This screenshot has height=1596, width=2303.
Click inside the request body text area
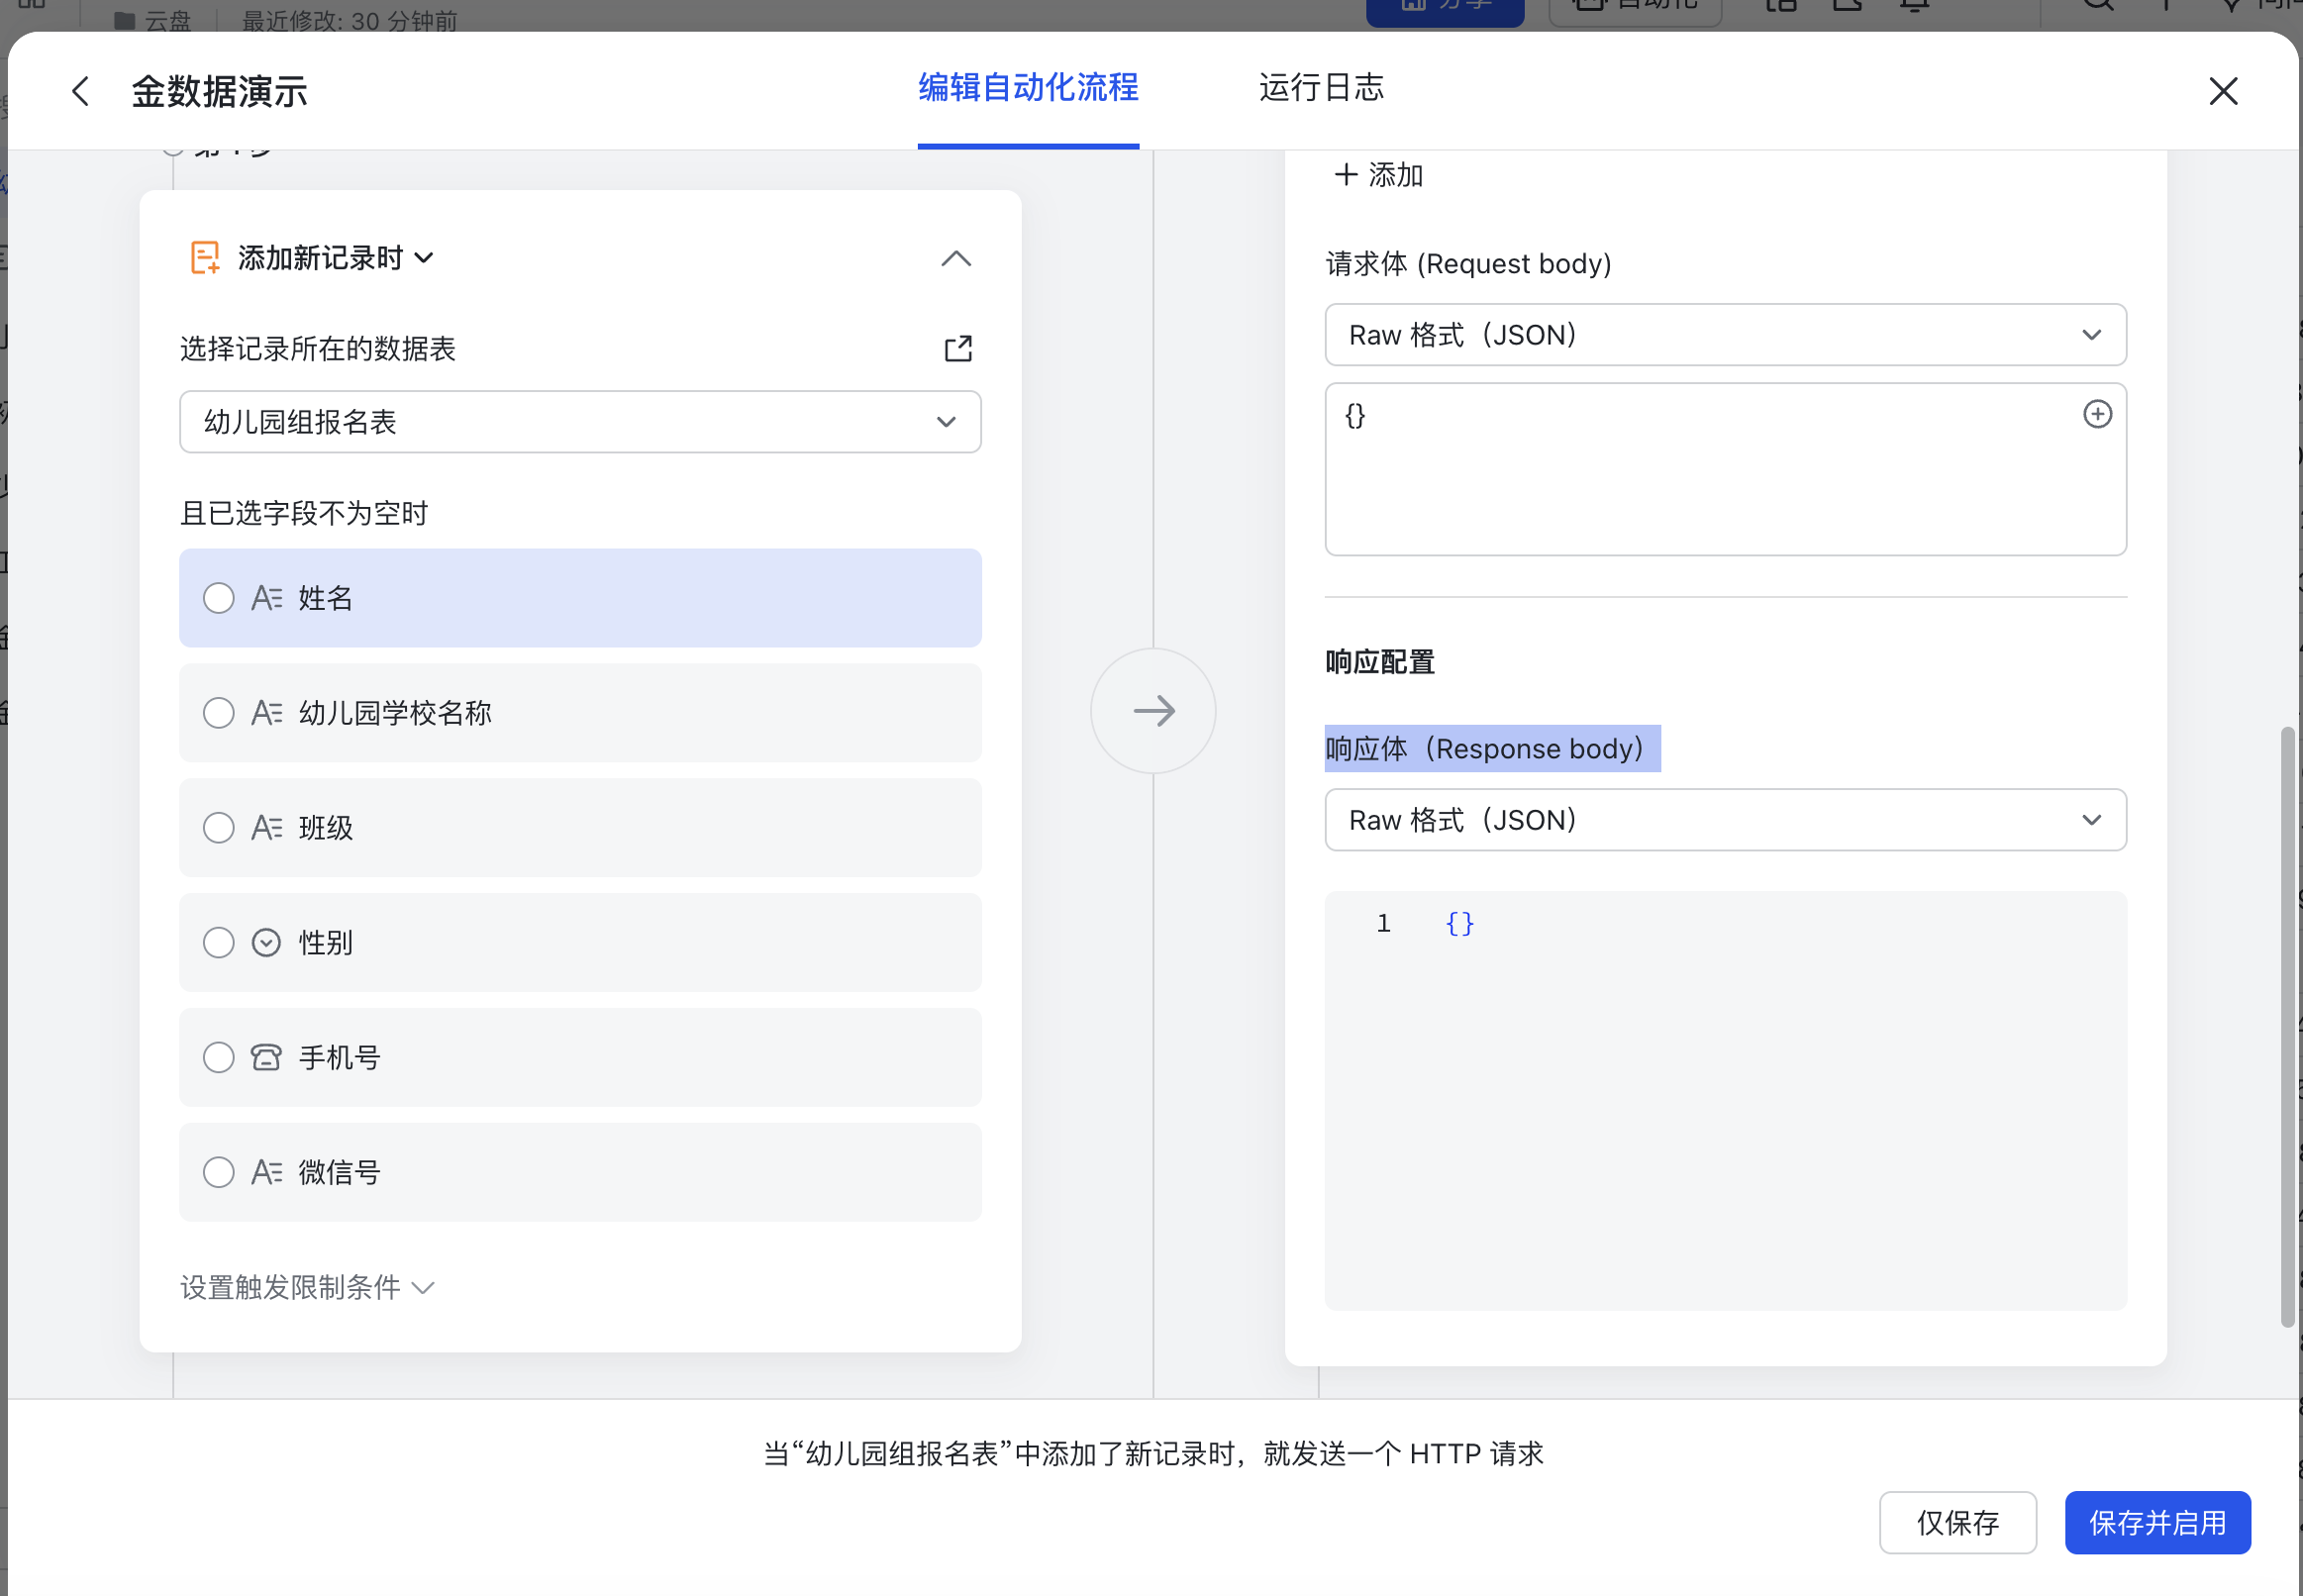[x=1725, y=469]
